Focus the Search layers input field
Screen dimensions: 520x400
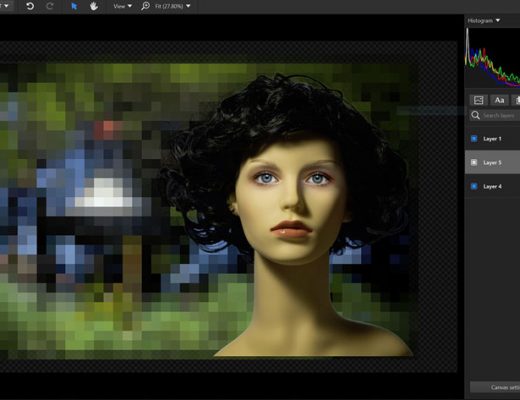tap(495, 115)
